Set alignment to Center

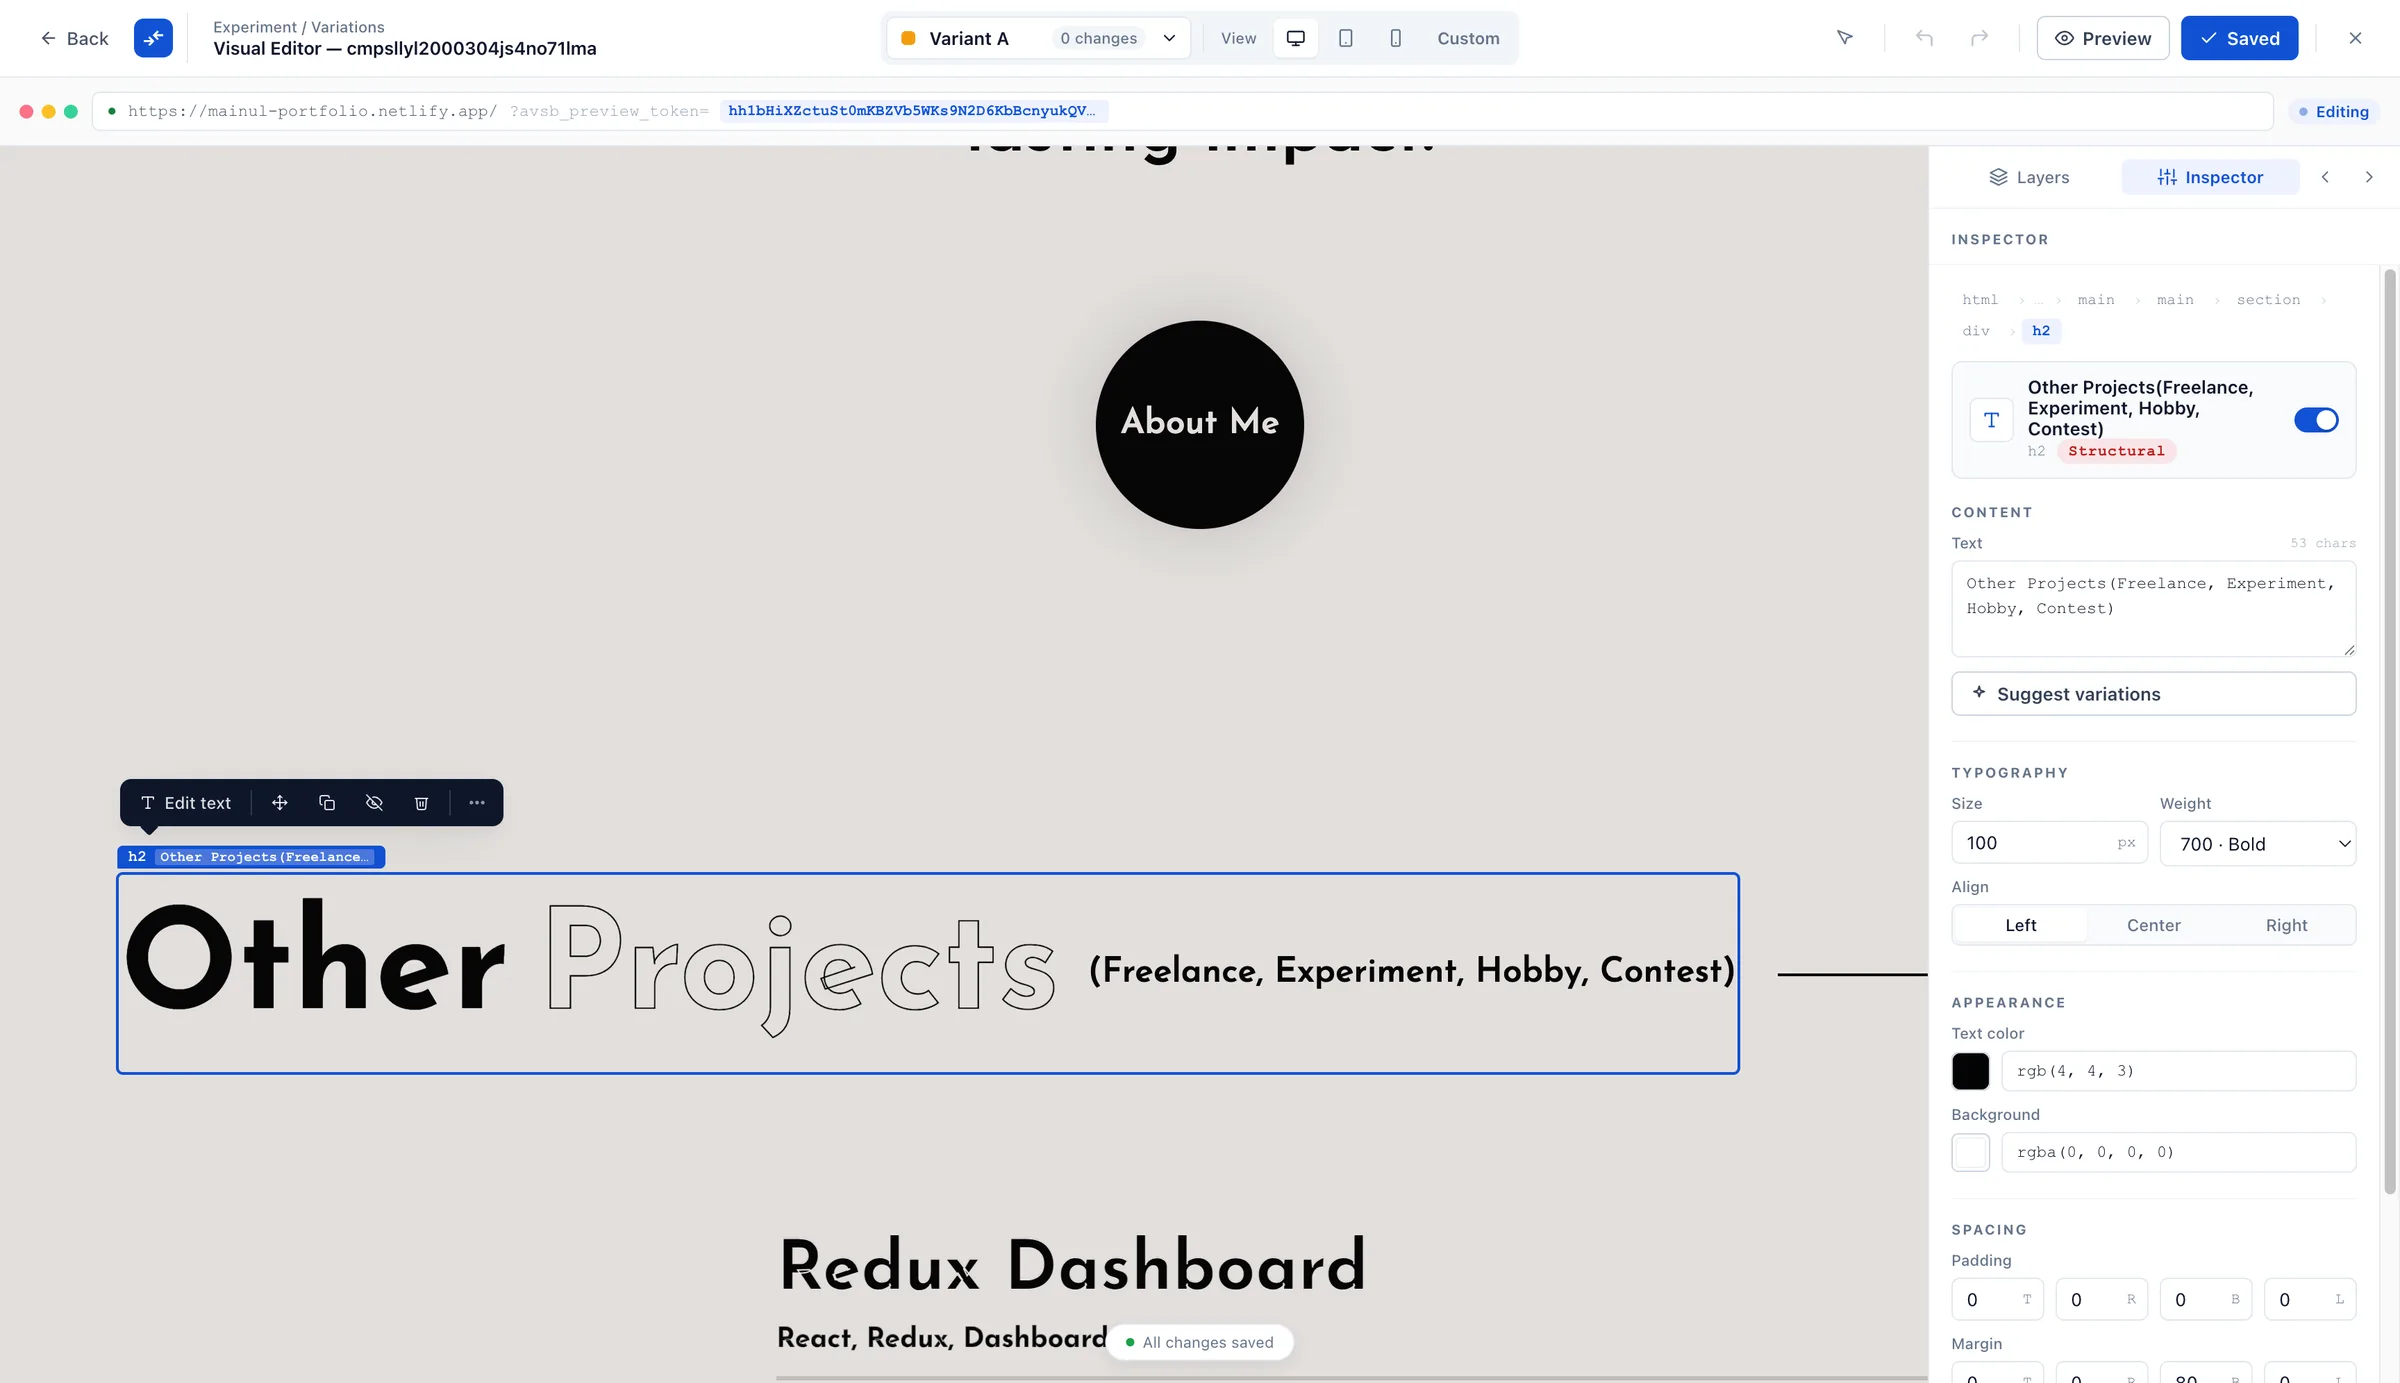(2153, 925)
